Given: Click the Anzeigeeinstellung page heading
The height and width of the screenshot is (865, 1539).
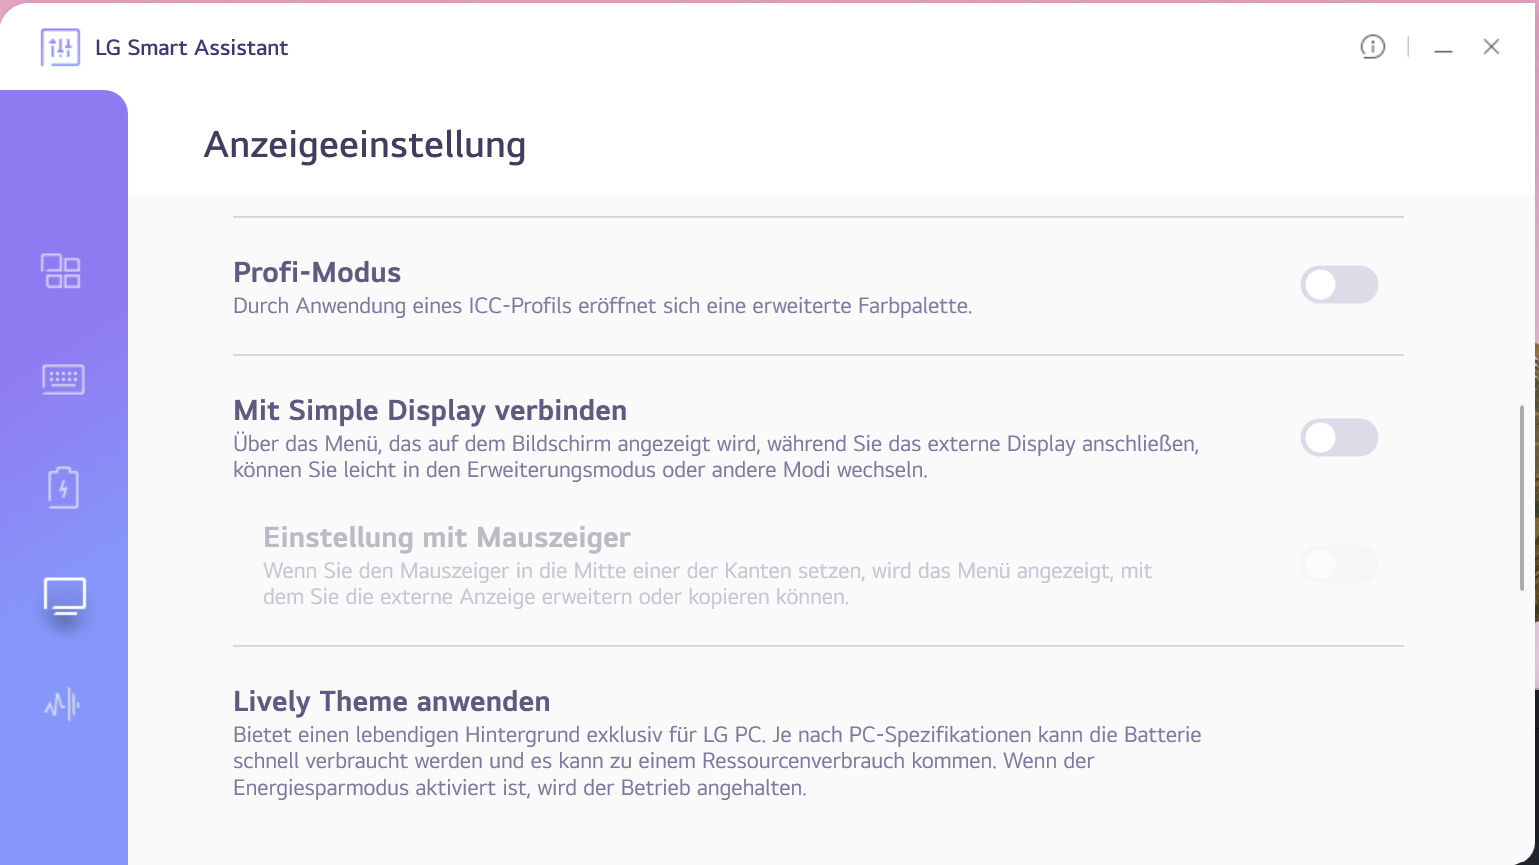Looking at the screenshot, I should pos(365,145).
